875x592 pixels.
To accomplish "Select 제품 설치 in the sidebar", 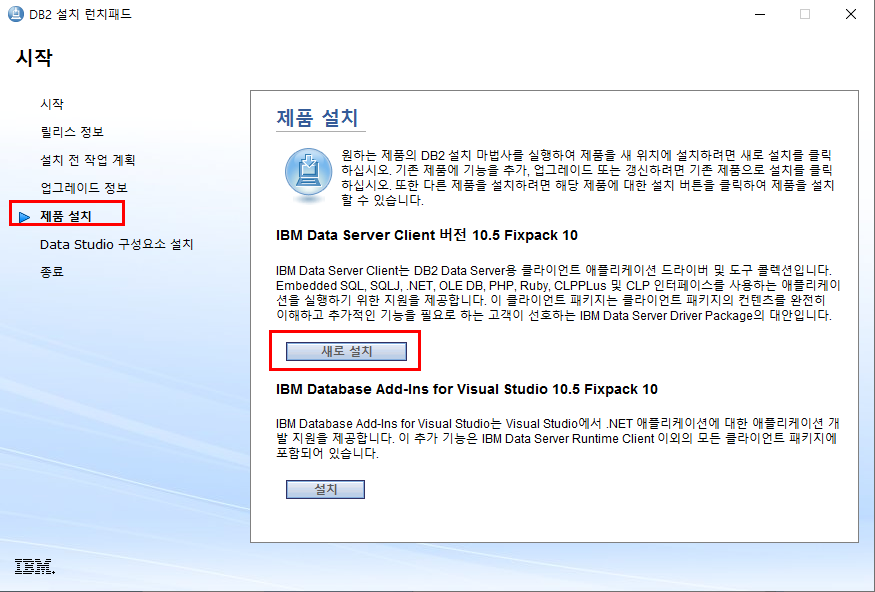I will pos(66,216).
